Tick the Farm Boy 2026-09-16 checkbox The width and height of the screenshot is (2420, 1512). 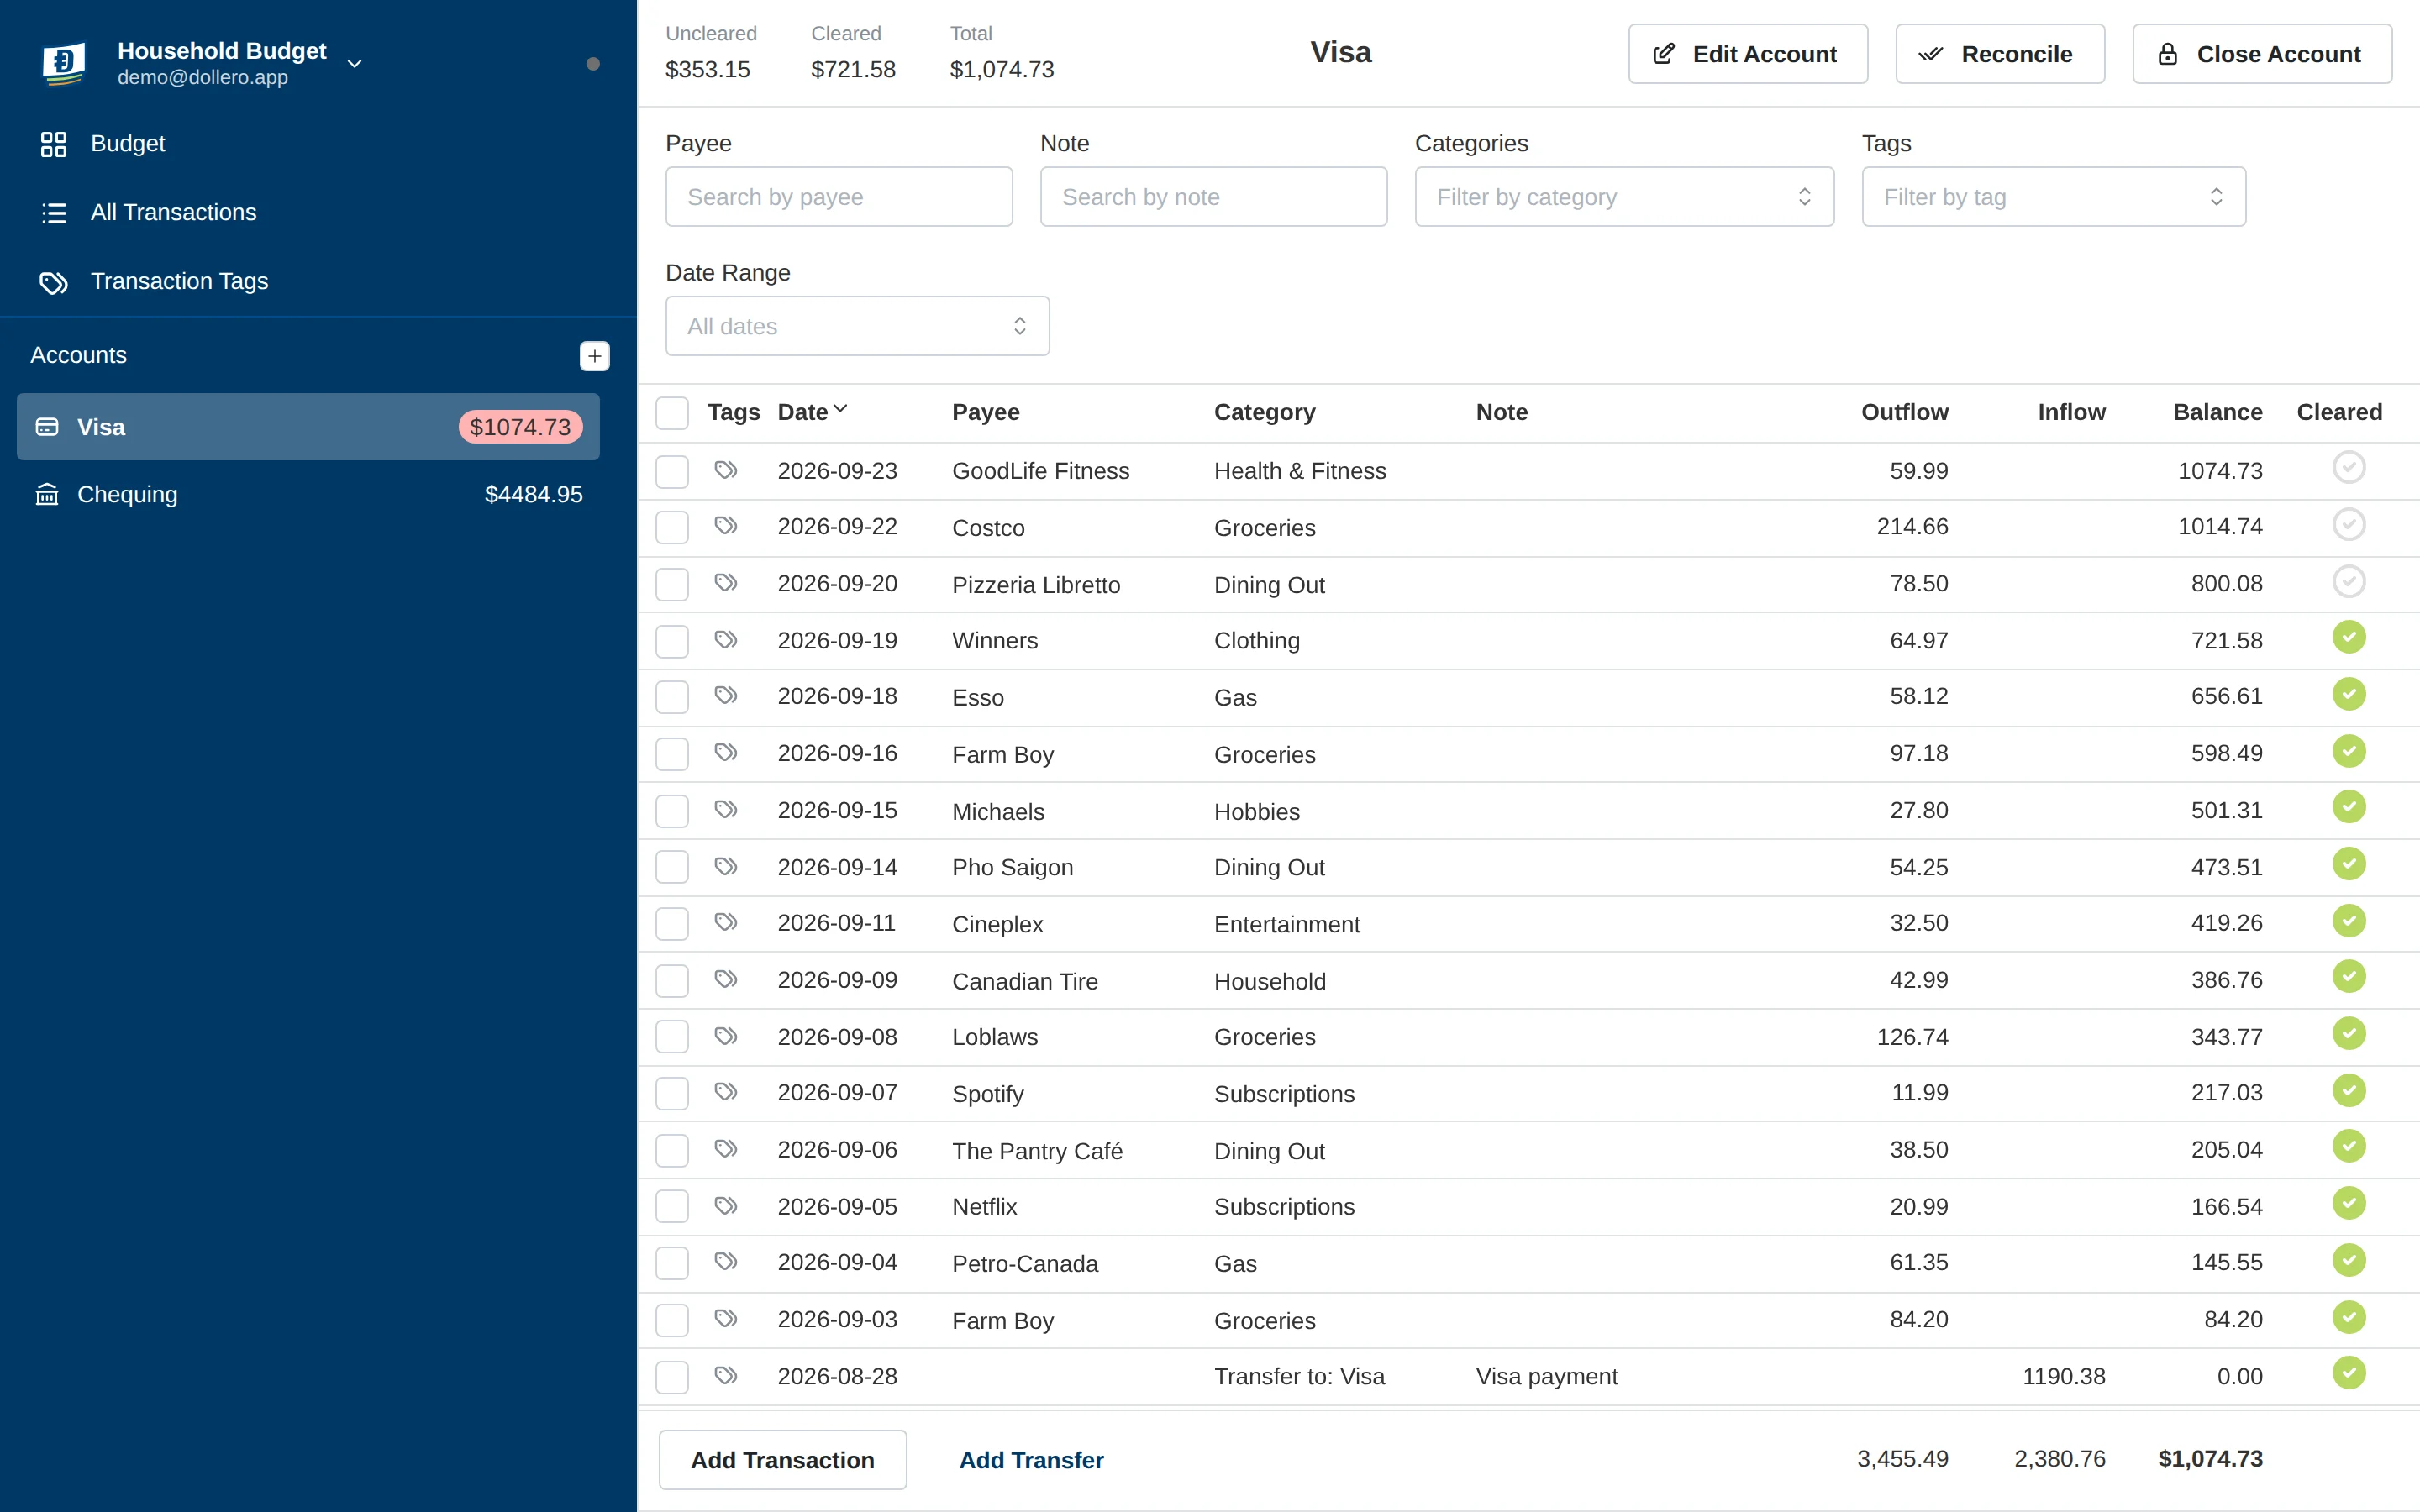pyautogui.click(x=672, y=754)
